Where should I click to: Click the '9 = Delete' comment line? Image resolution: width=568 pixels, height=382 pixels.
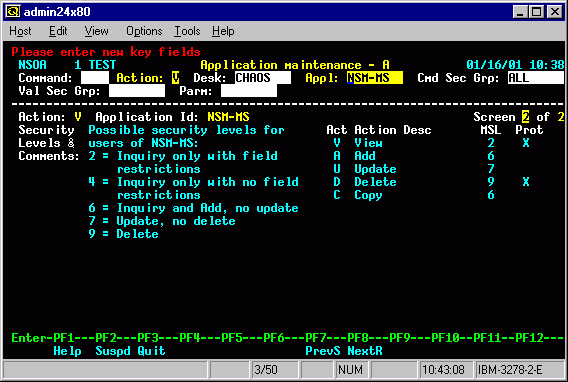pyautogui.click(x=123, y=234)
